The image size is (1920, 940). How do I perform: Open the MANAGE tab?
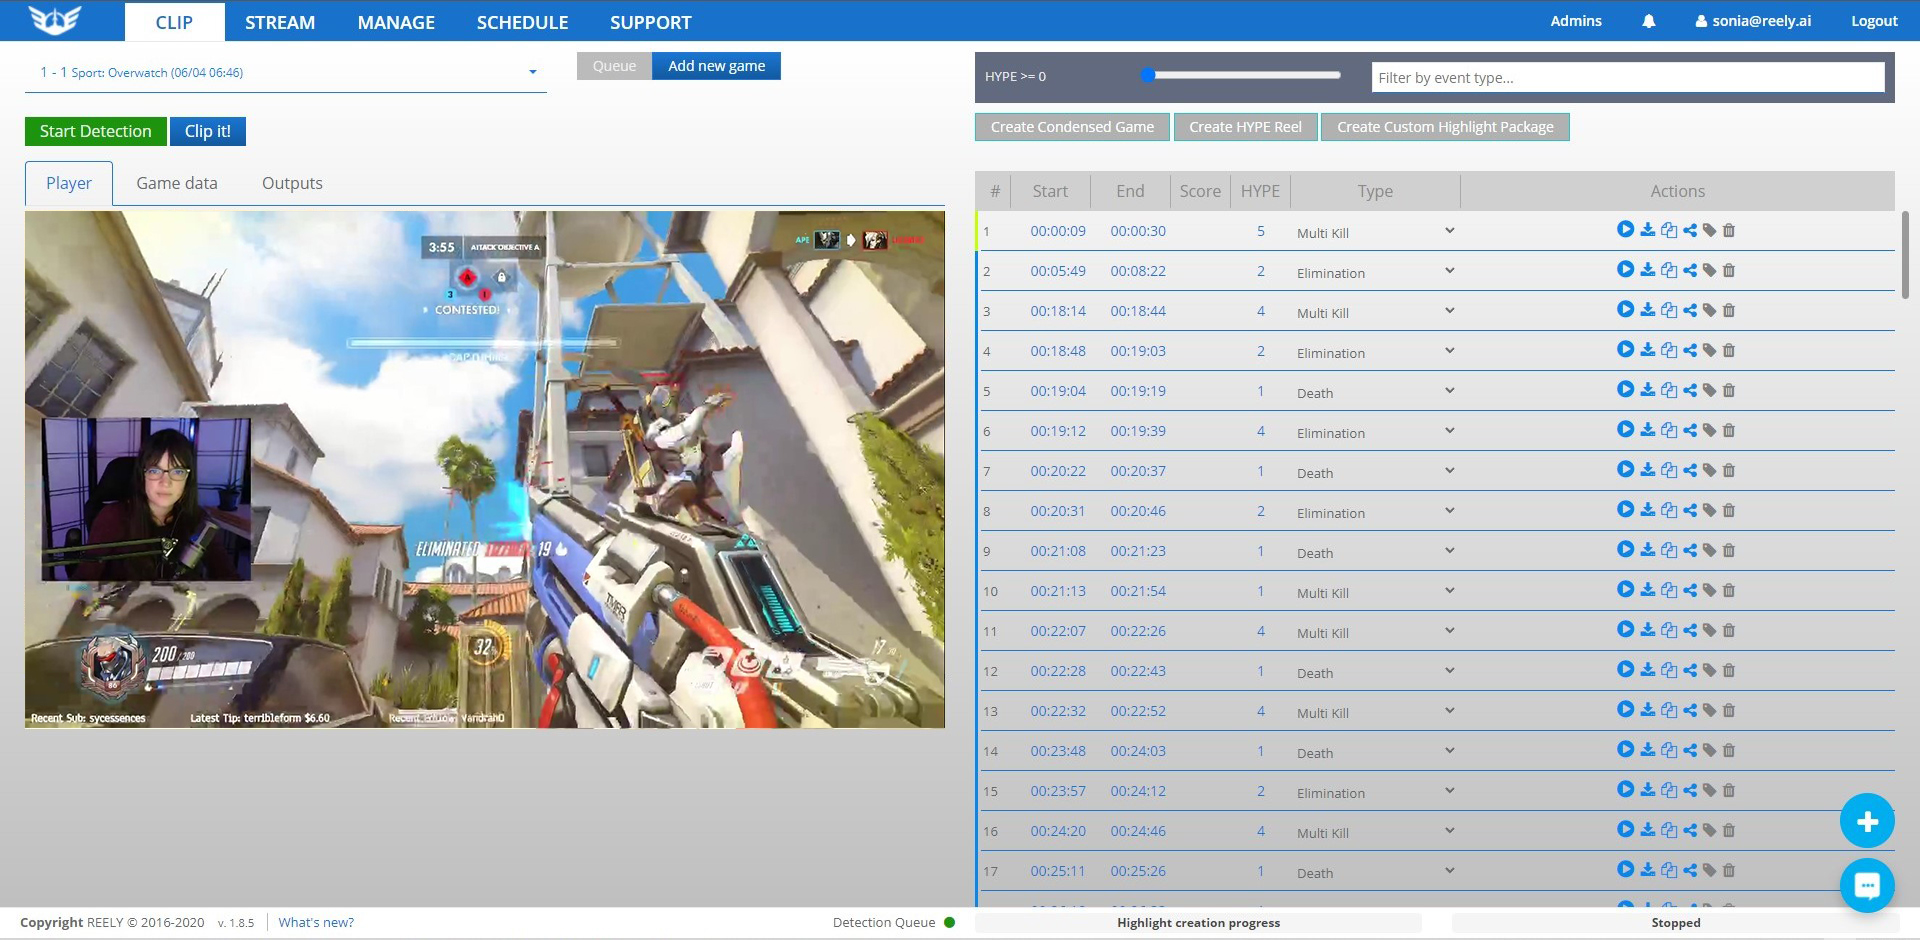(396, 22)
